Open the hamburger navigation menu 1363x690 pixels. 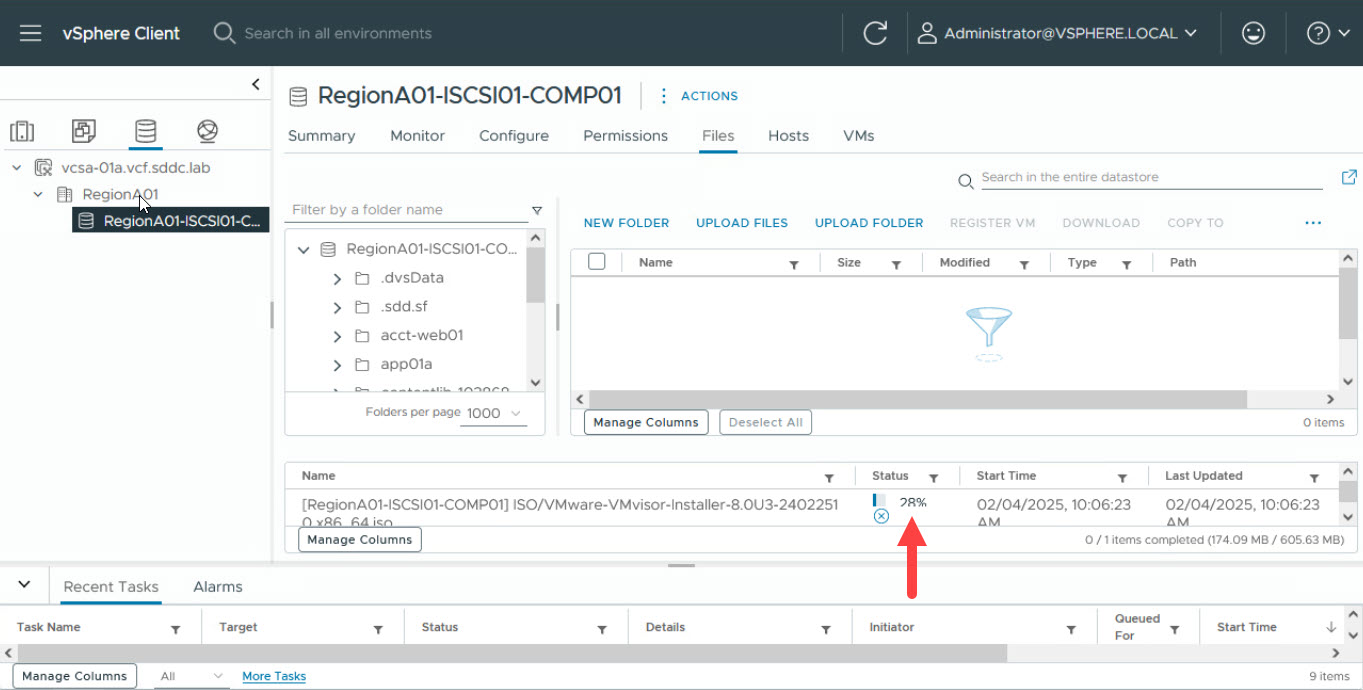[x=30, y=33]
